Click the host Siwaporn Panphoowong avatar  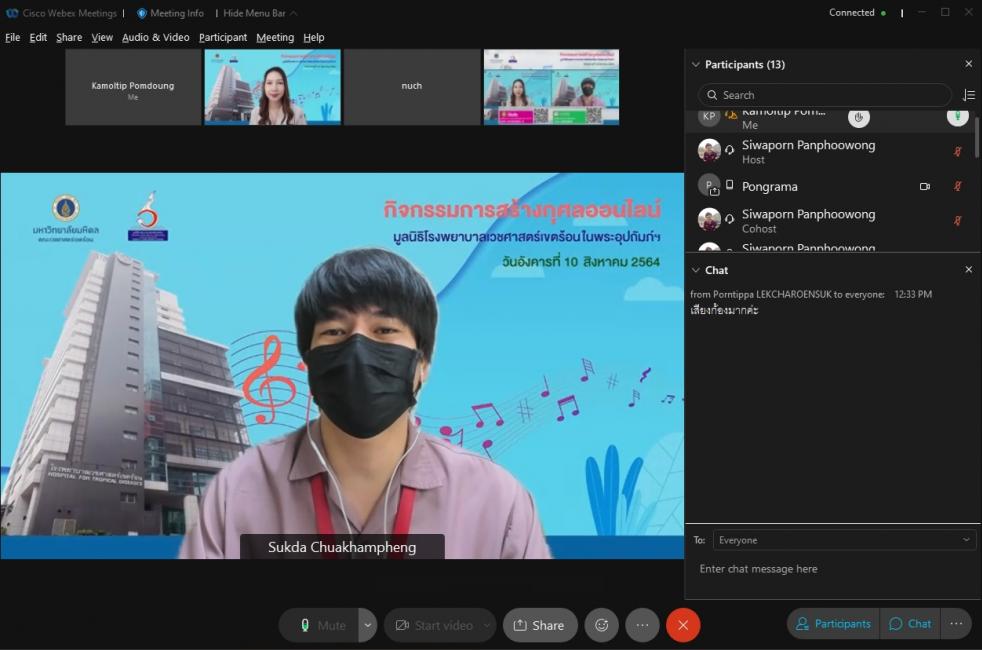(709, 151)
